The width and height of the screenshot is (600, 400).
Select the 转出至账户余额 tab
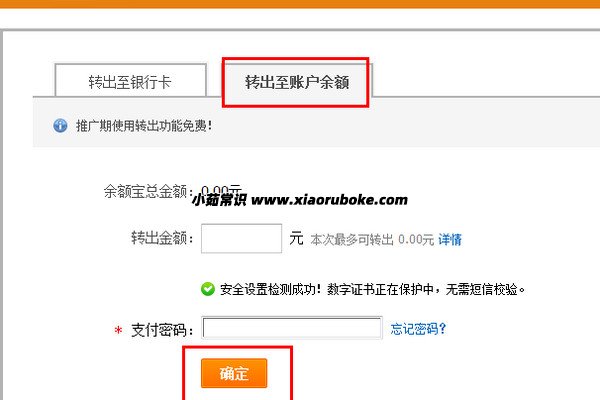coord(297,82)
